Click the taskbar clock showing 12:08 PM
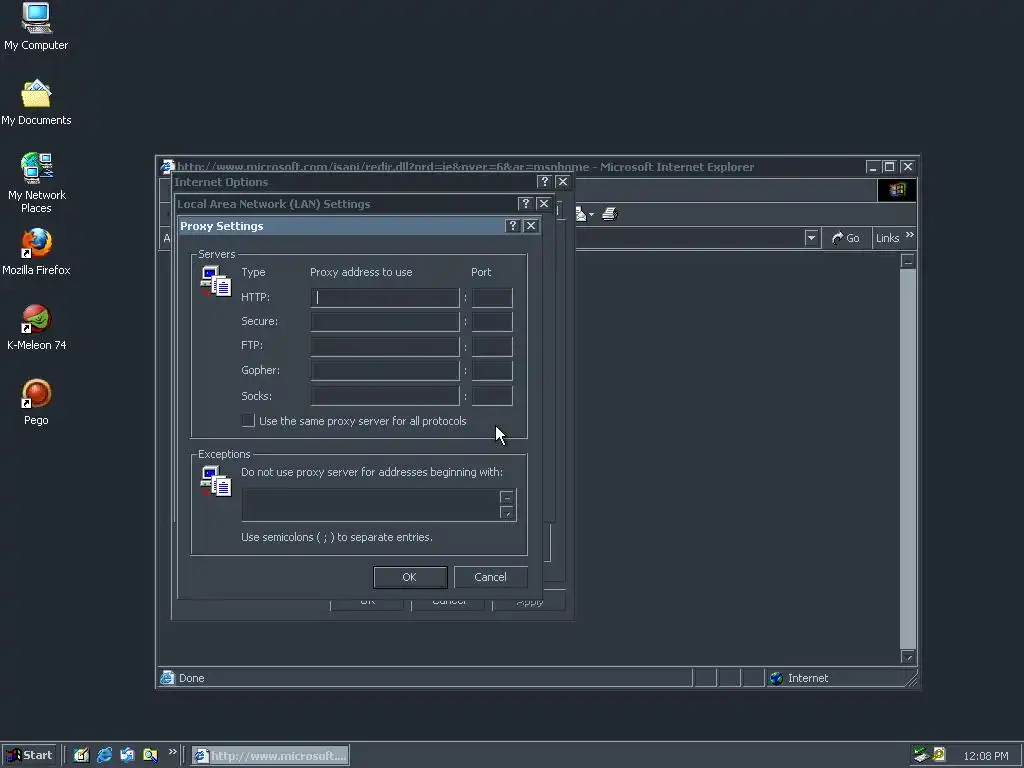The height and width of the screenshot is (768, 1024). [x=985, y=756]
